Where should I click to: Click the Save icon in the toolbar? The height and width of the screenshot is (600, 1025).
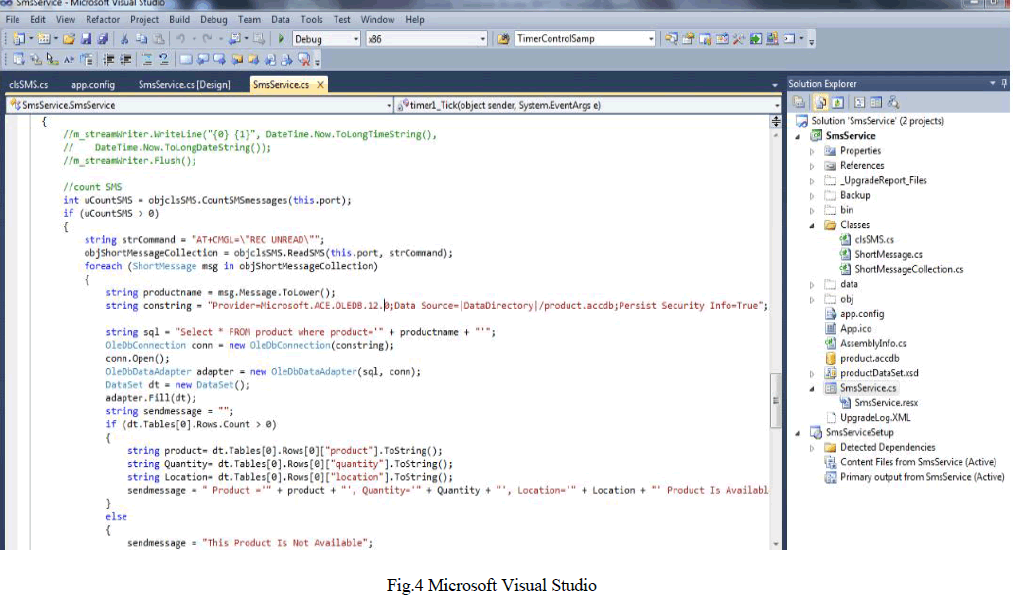tap(86, 39)
